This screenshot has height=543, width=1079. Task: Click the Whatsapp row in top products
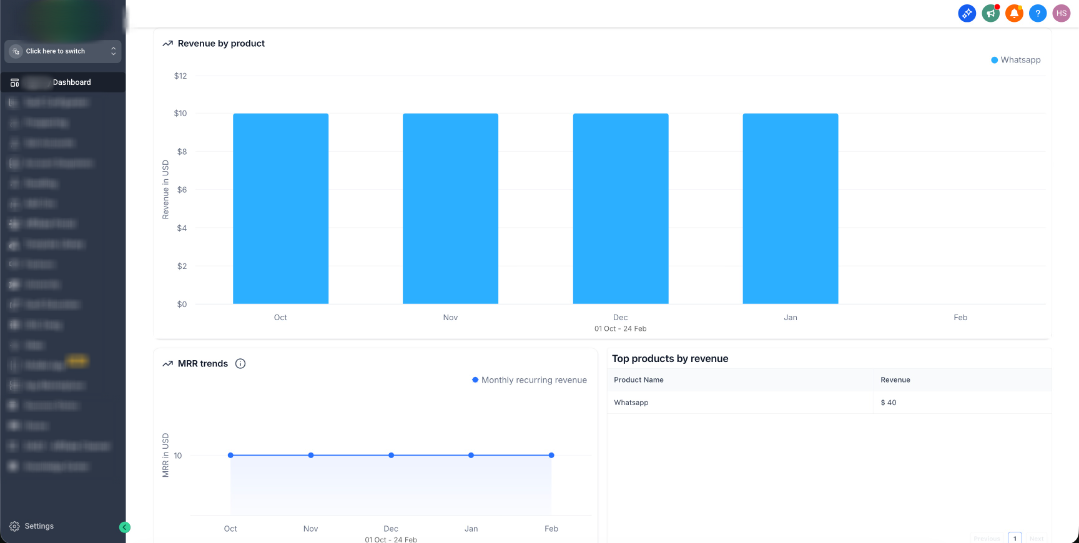[x=829, y=403]
